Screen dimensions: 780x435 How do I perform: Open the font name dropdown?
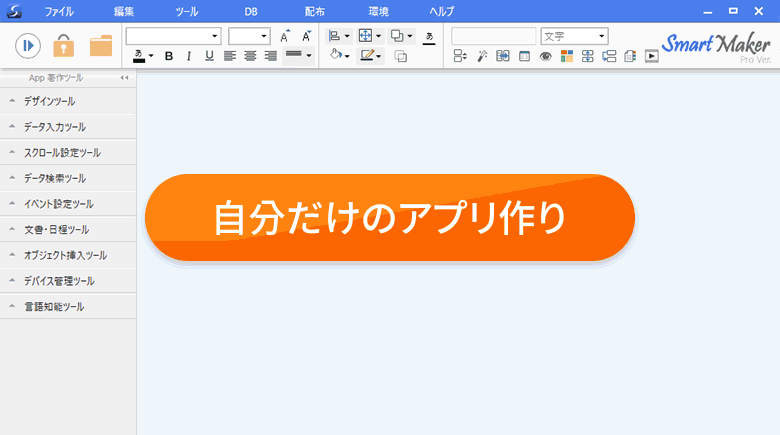(174, 36)
